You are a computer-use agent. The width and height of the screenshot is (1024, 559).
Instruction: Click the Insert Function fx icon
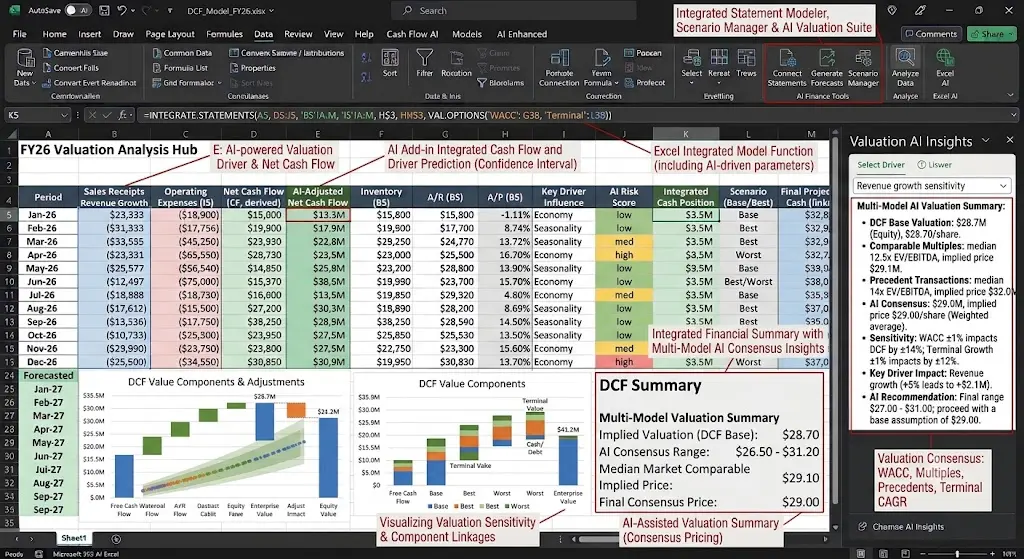coord(123,116)
